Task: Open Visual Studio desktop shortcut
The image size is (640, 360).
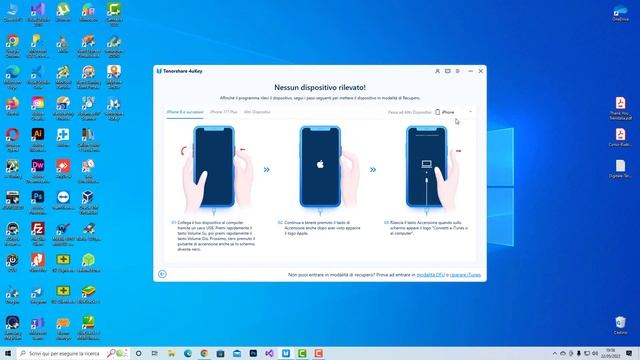Action: tap(38, 14)
